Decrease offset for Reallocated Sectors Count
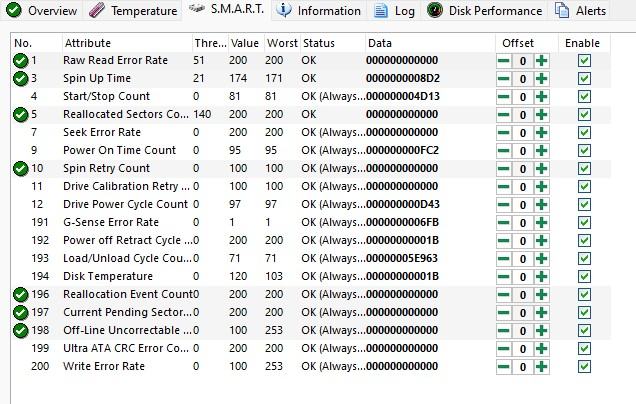 click(504, 115)
